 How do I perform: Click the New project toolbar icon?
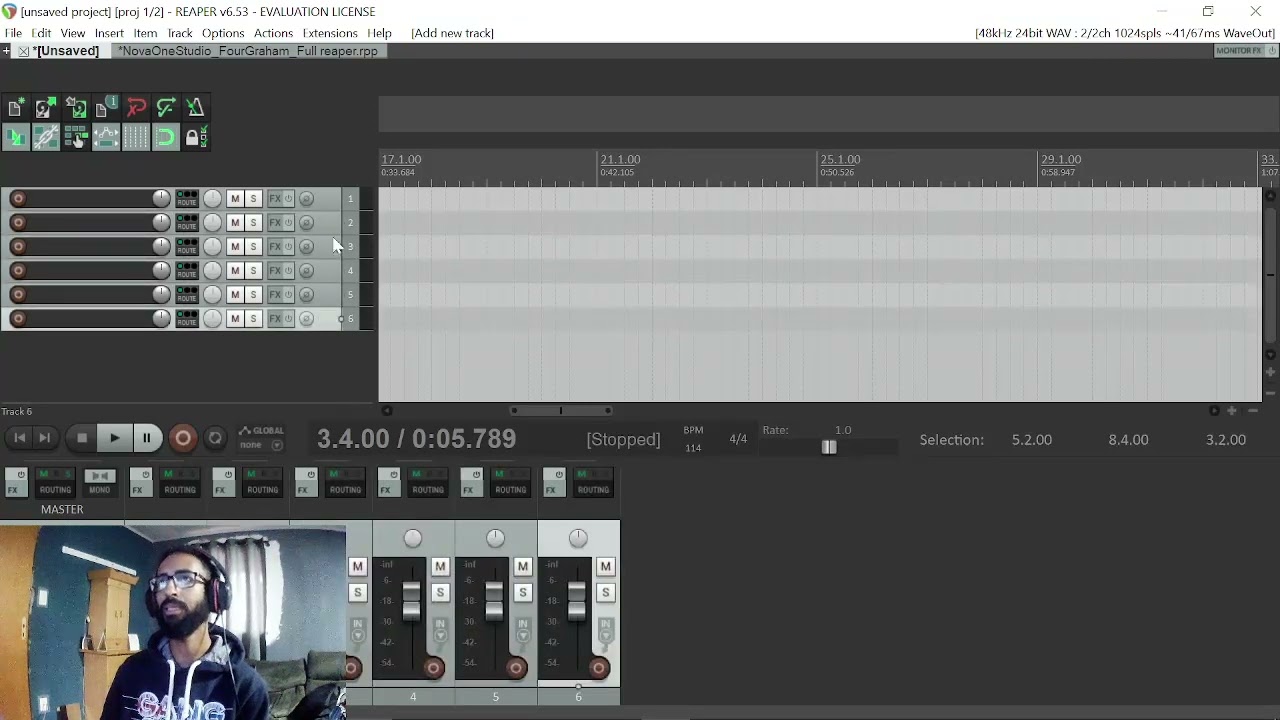coord(16,108)
